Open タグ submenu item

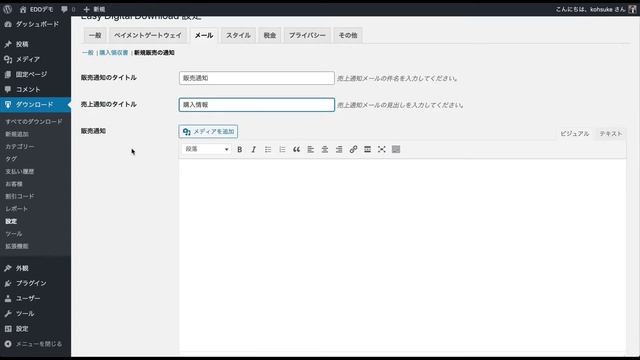(x=11, y=159)
